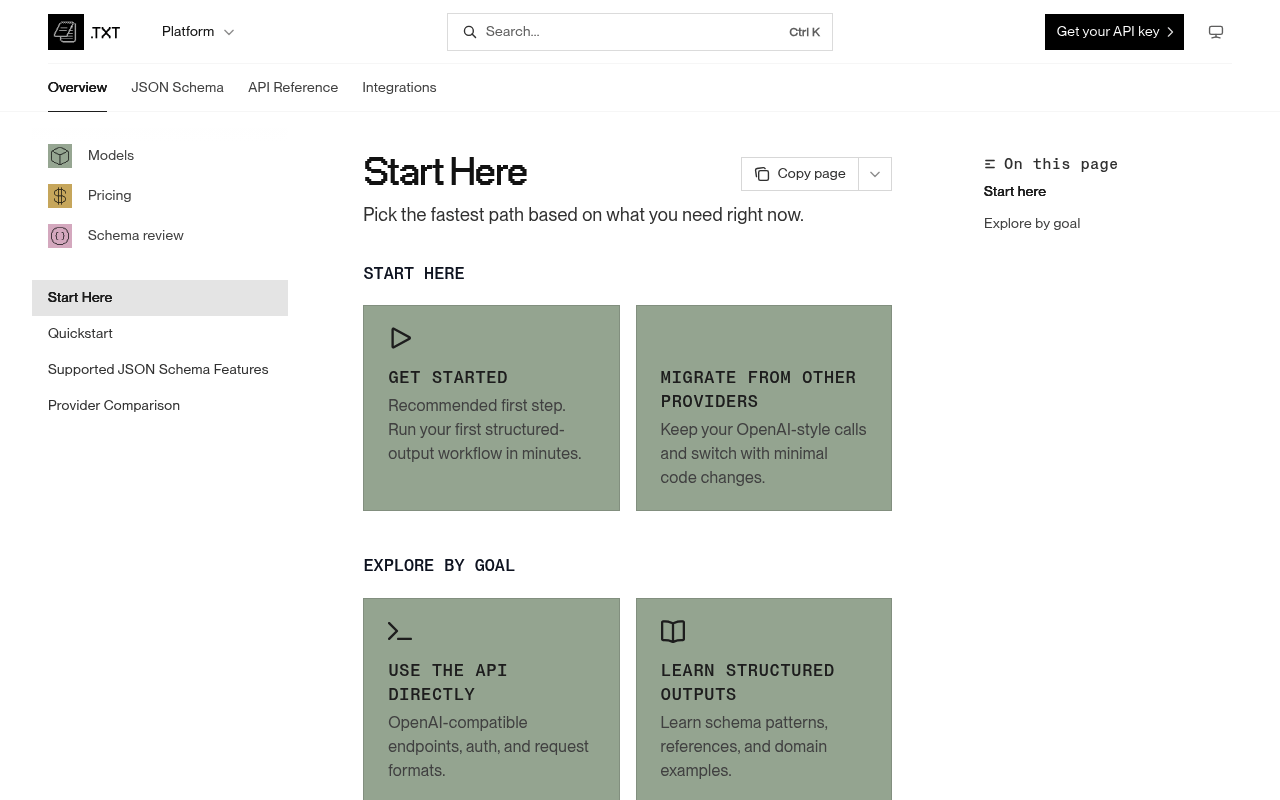Click Get your API key button
Viewport: 1280px width, 800px height.
[x=1114, y=32]
